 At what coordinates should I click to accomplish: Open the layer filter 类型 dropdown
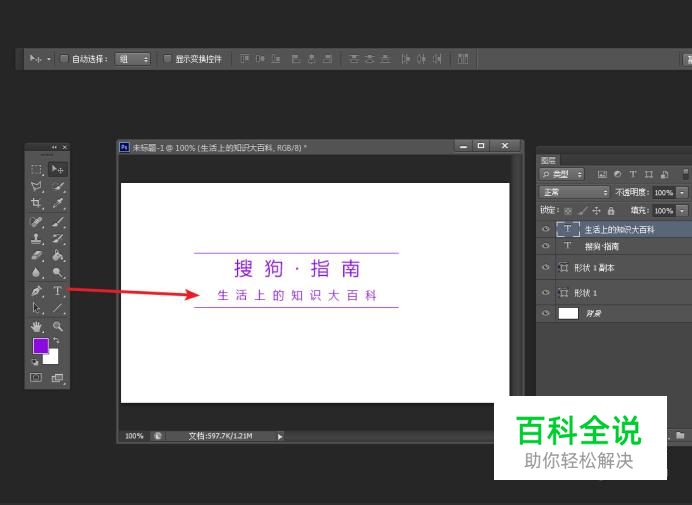tap(561, 174)
